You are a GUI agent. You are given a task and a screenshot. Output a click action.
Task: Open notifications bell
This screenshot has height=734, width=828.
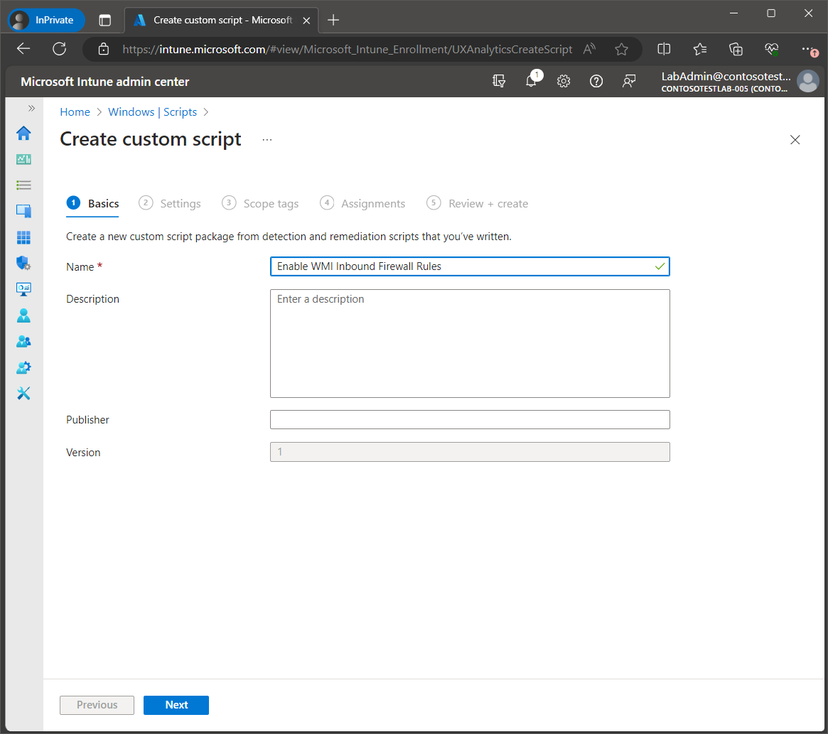(x=532, y=80)
